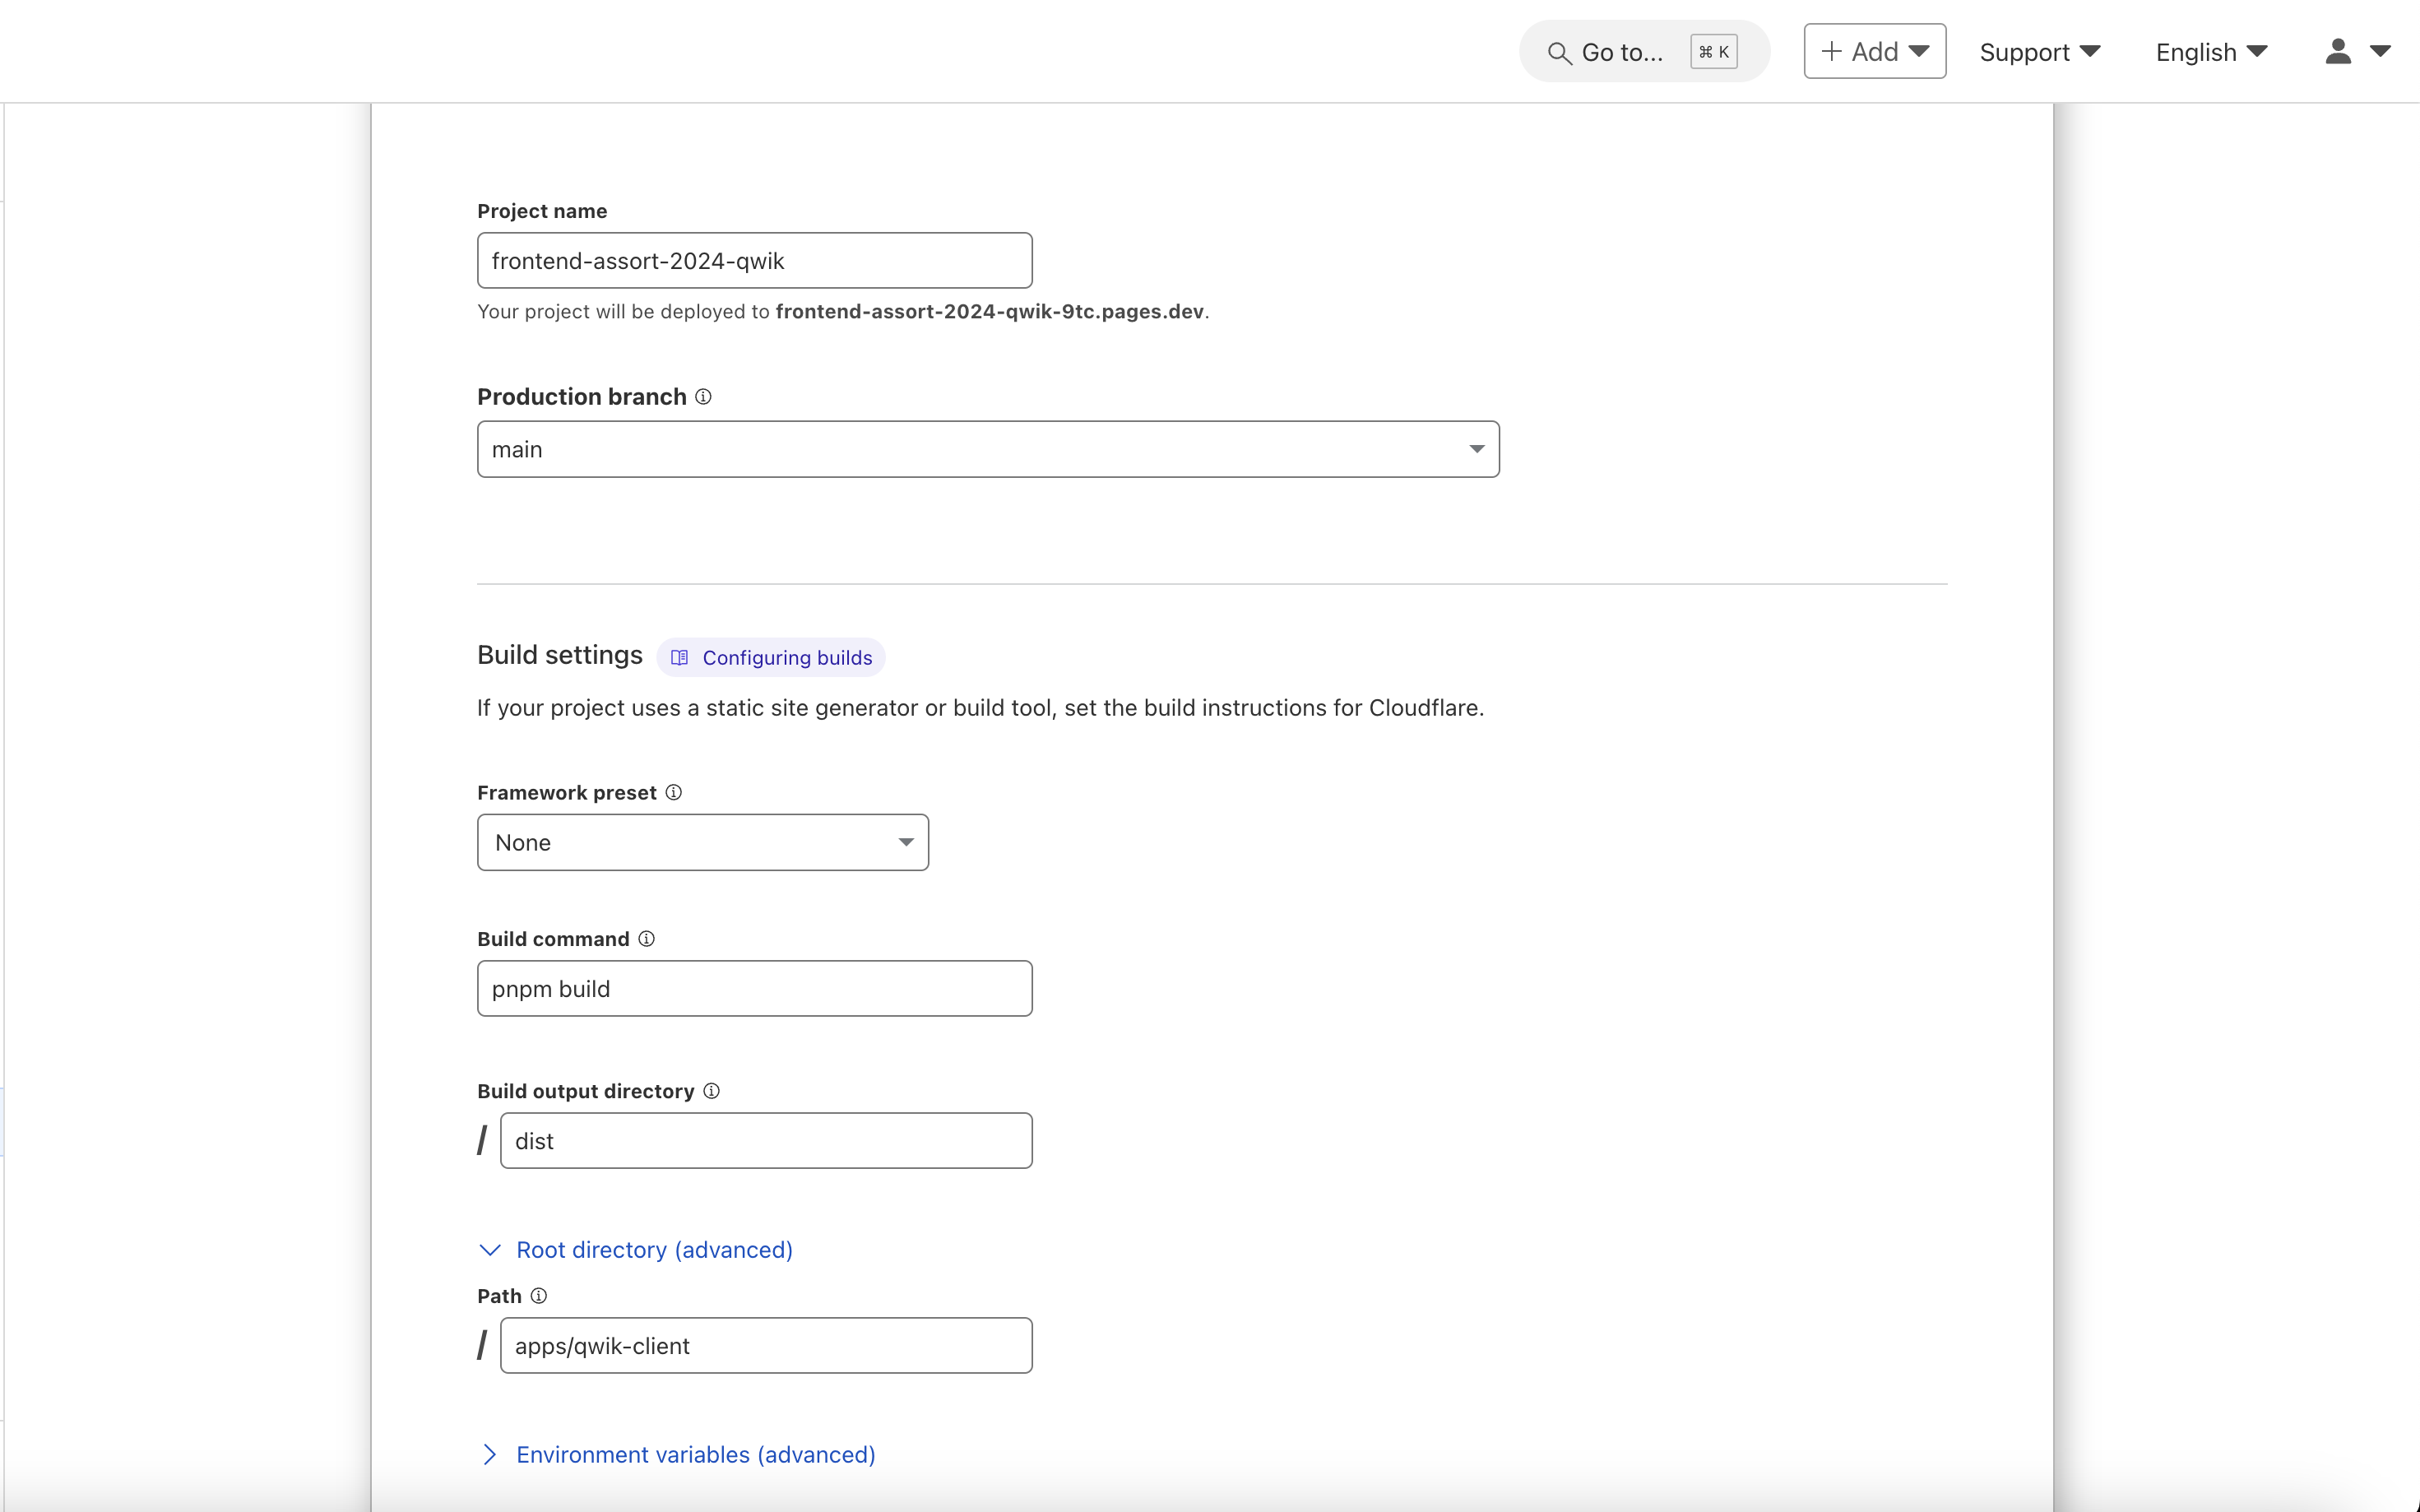Click the Build output directory dist field
Screen dimensions: 2420x1512
point(765,1141)
